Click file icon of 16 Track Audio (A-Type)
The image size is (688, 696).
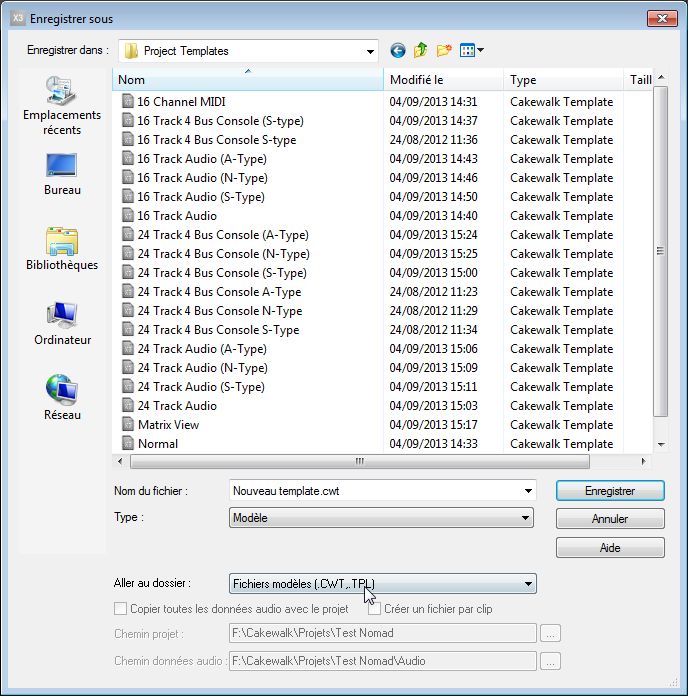(127, 158)
